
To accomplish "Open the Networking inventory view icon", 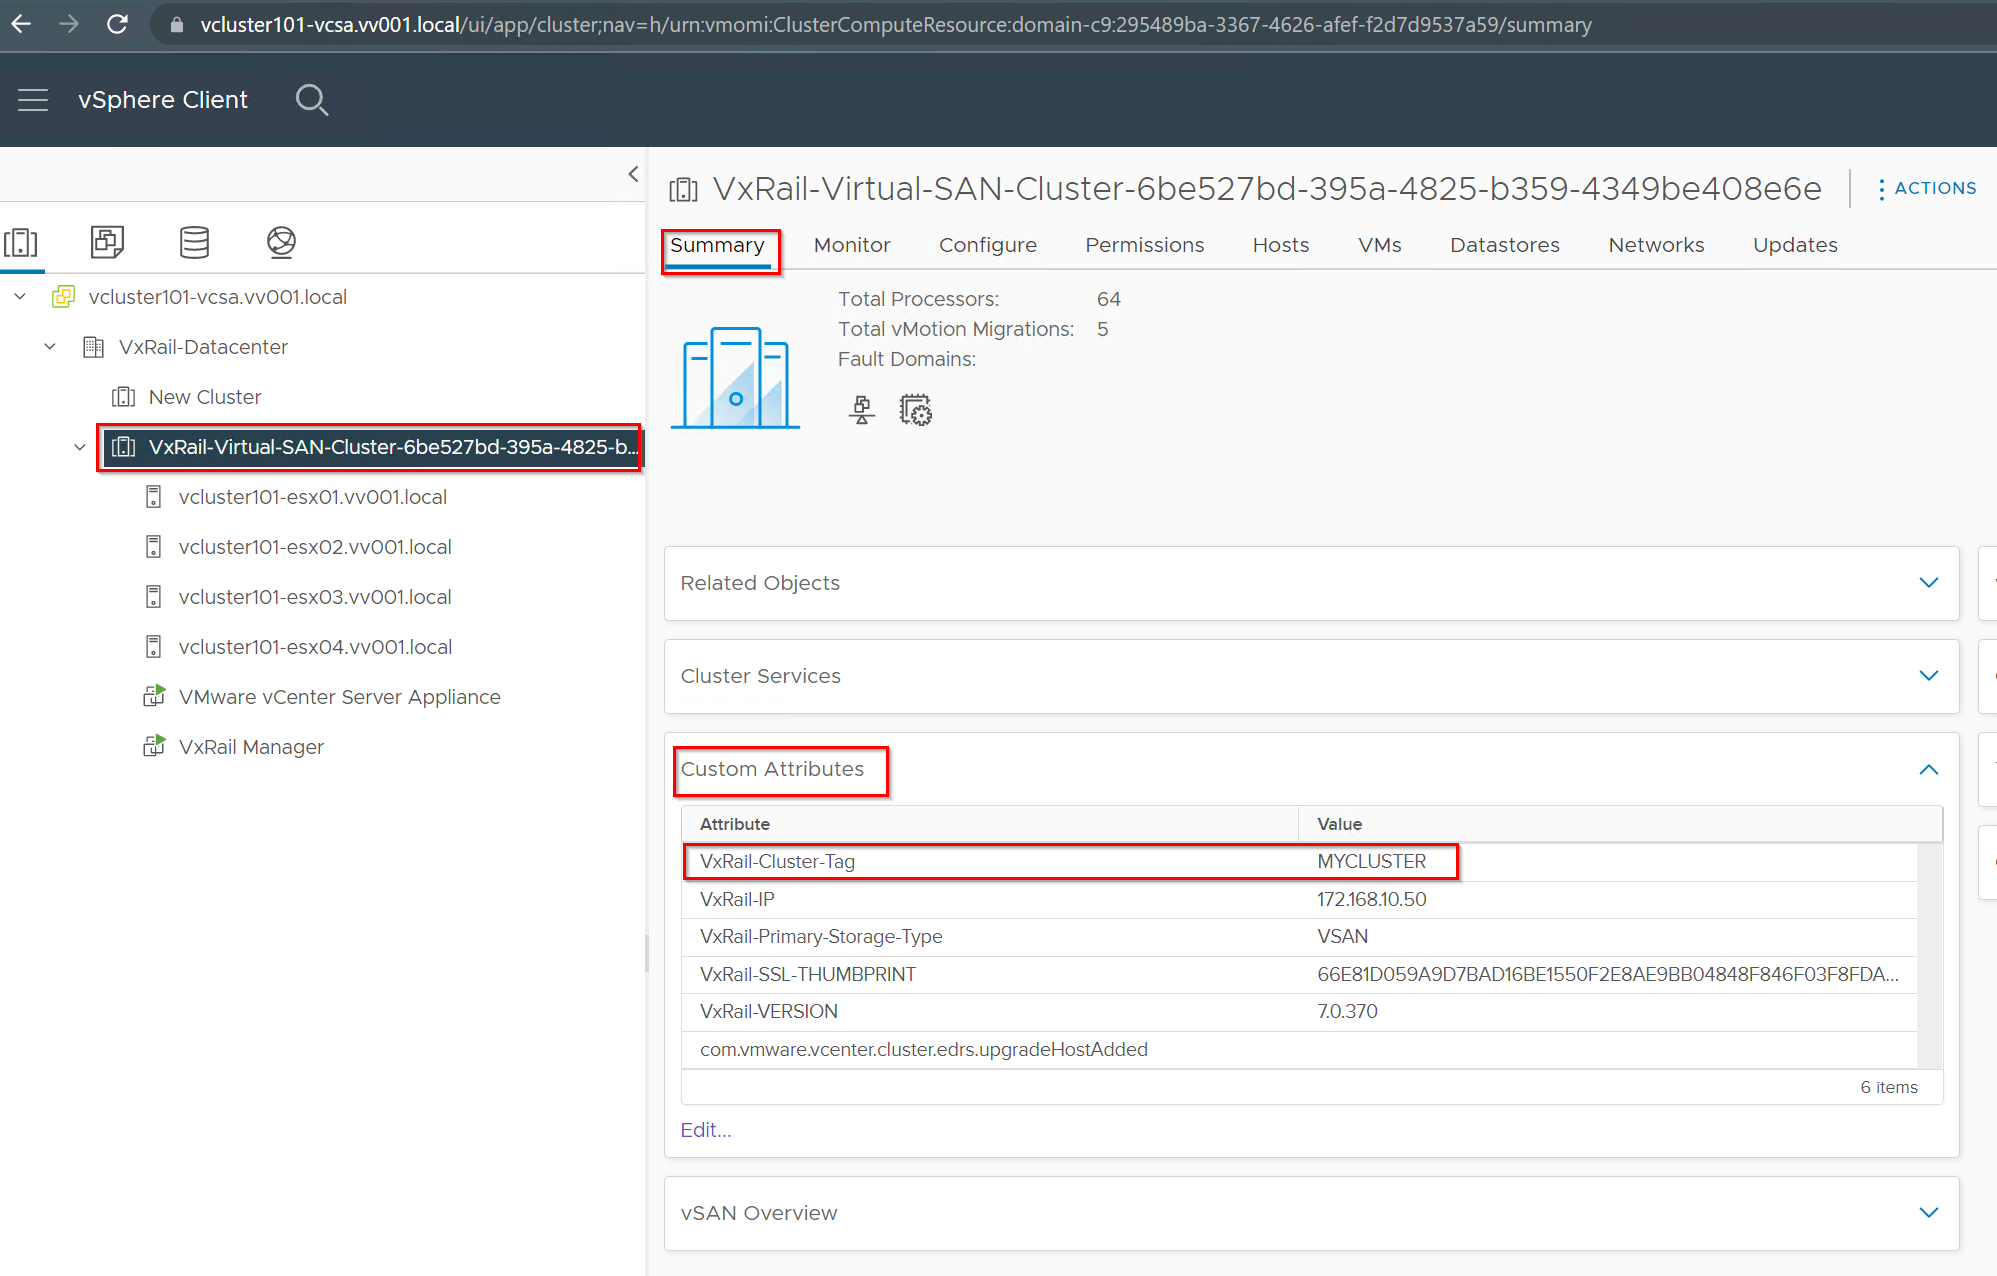I will point(281,242).
